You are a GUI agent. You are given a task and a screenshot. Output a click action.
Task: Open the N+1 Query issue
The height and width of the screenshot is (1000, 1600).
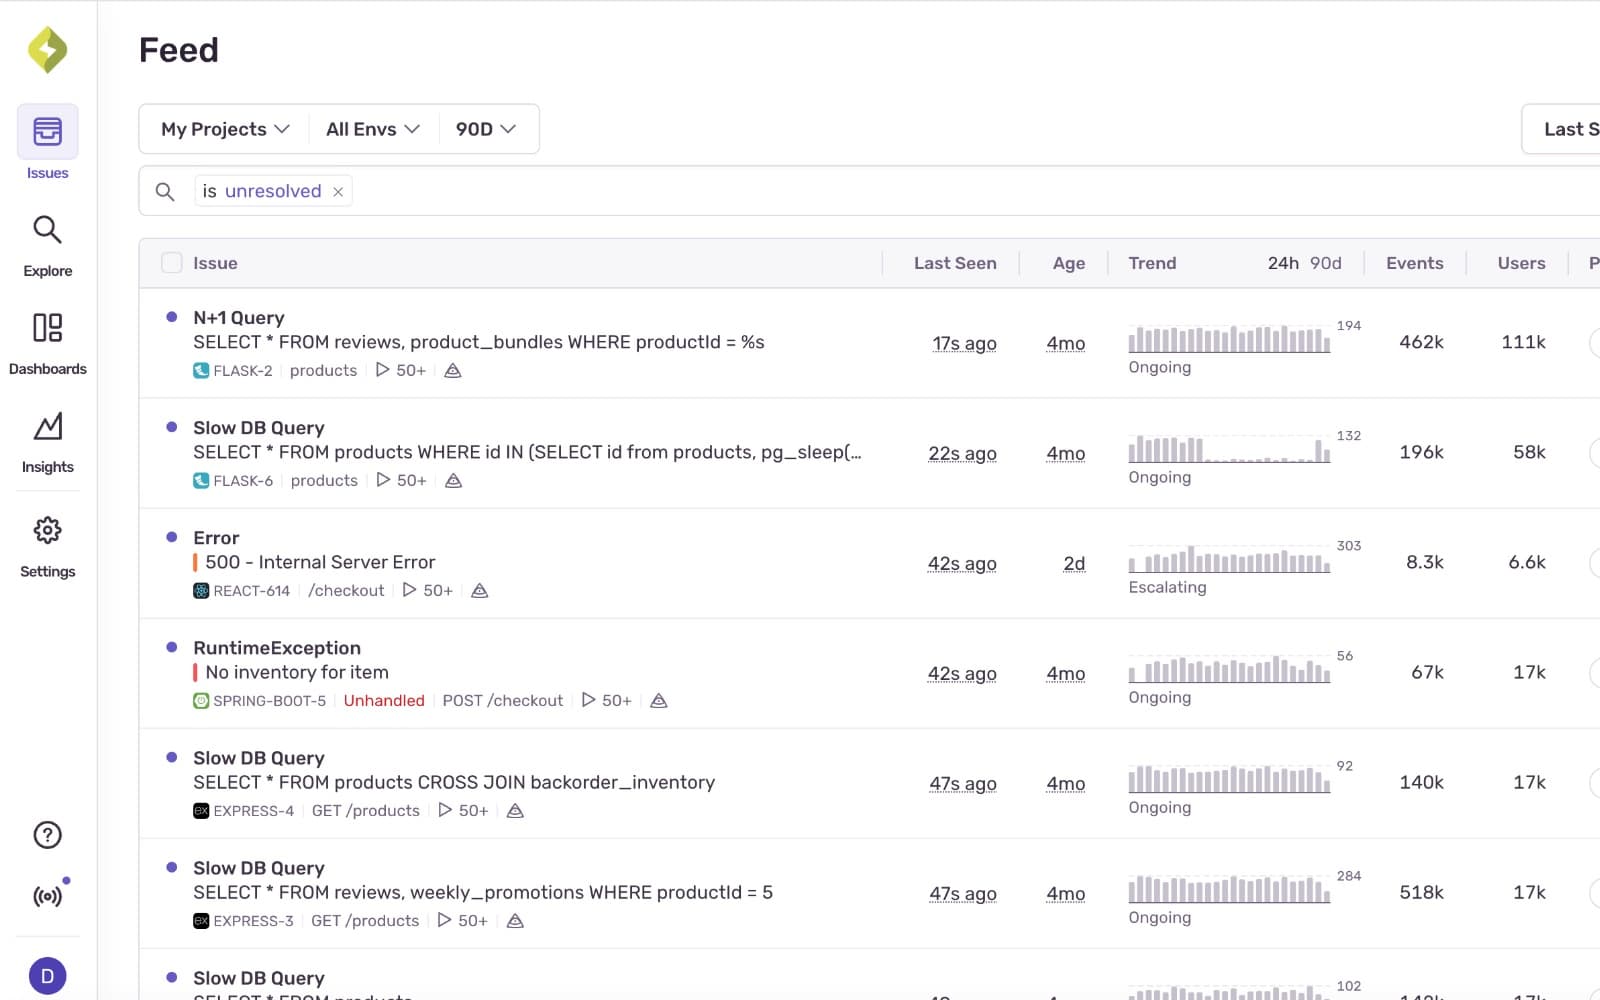click(239, 318)
